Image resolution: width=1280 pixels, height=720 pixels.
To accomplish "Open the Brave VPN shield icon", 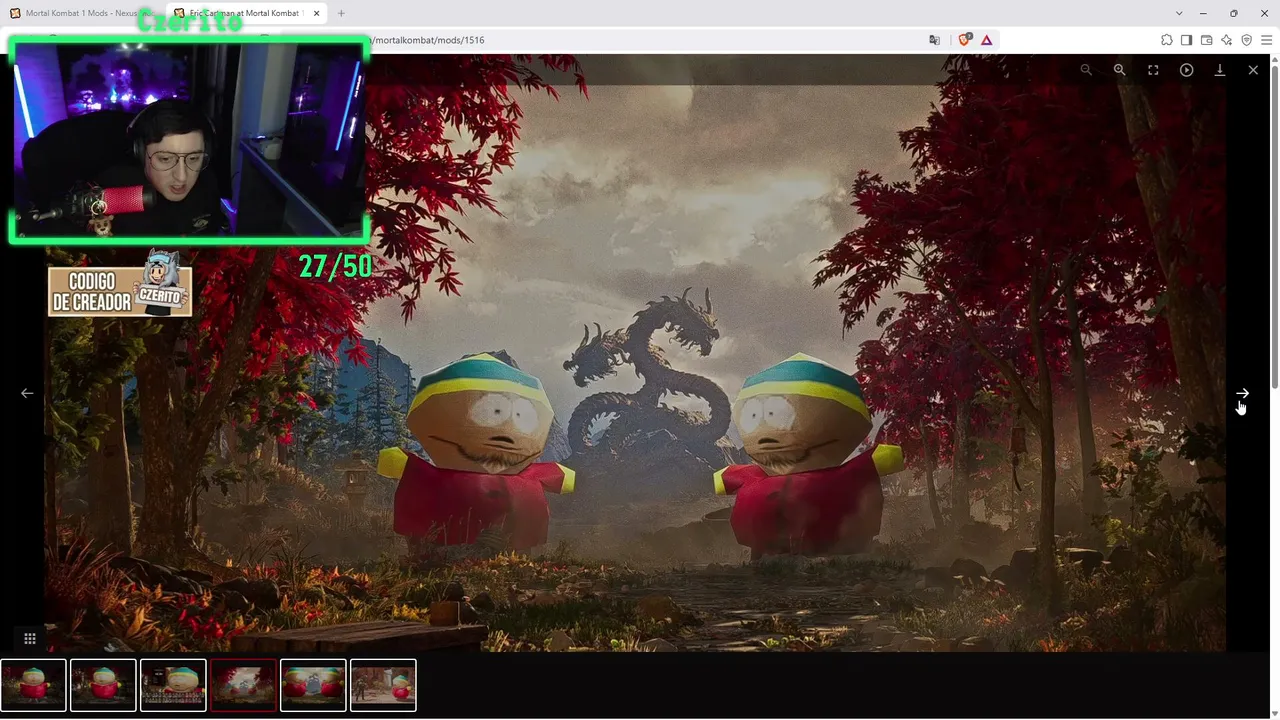I will click(1246, 40).
